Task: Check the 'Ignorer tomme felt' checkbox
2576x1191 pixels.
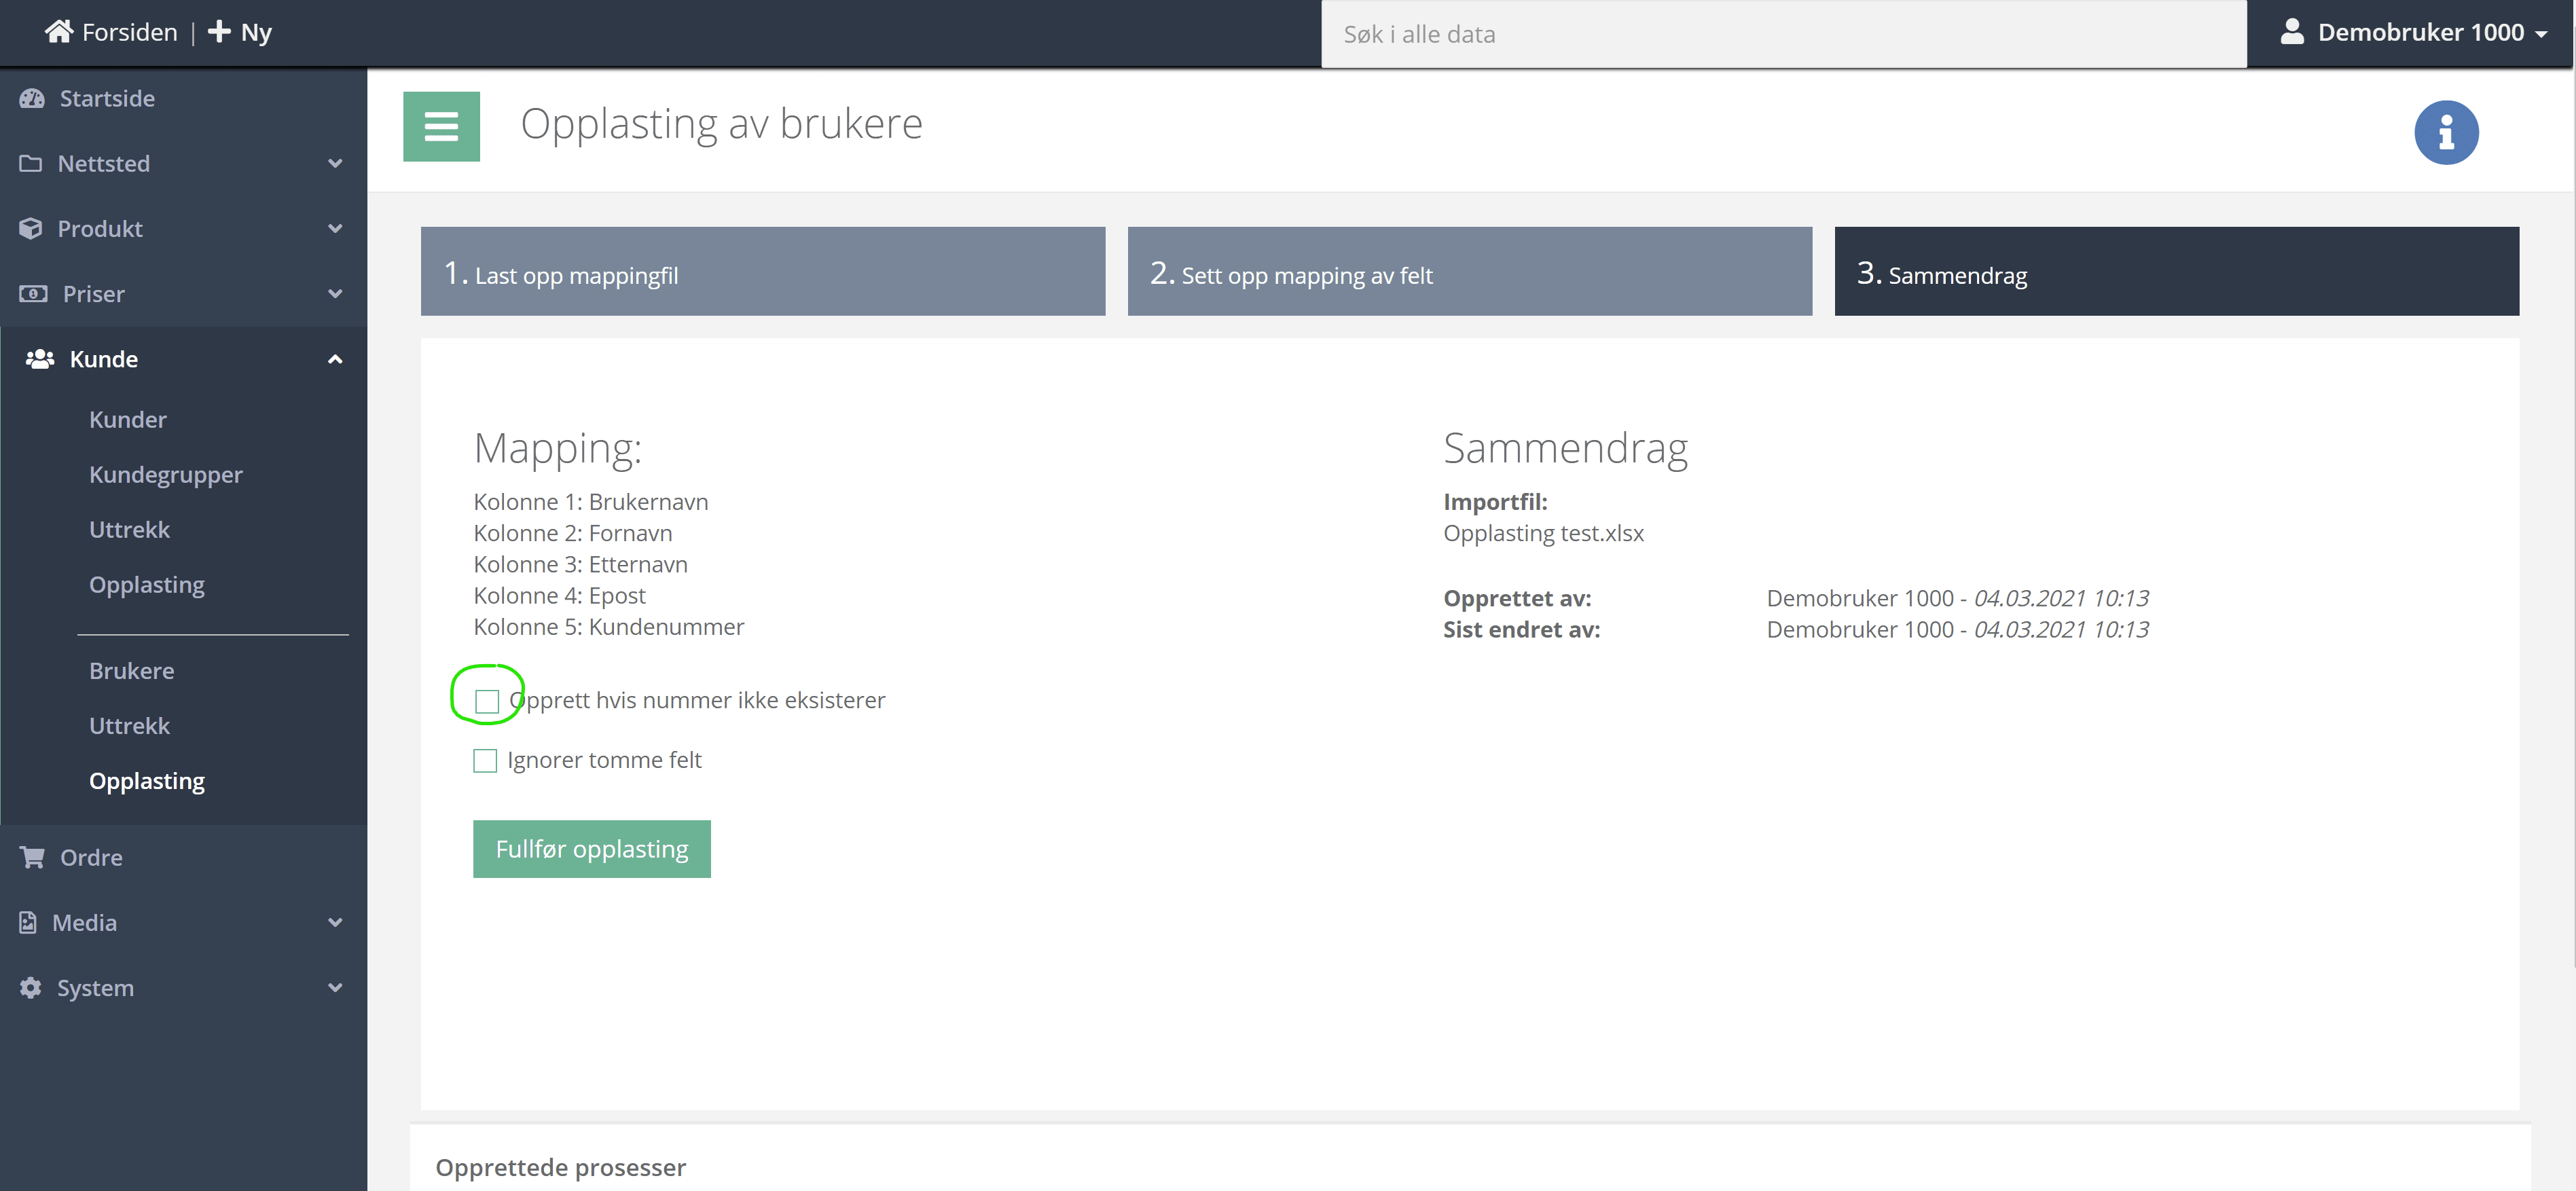Action: [x=485, y=761]
